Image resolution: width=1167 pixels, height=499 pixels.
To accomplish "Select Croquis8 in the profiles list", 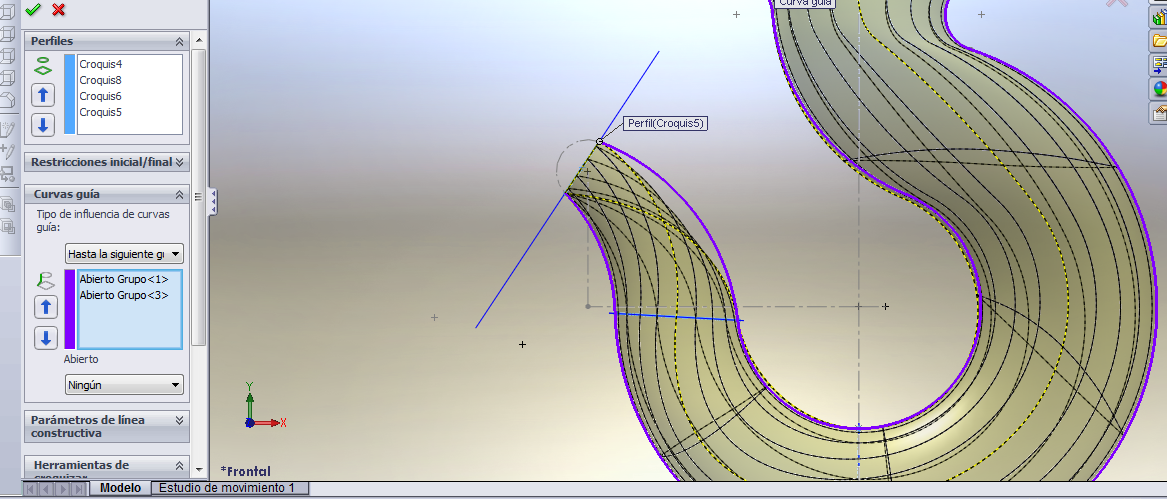I will click(x=101, y=80).
